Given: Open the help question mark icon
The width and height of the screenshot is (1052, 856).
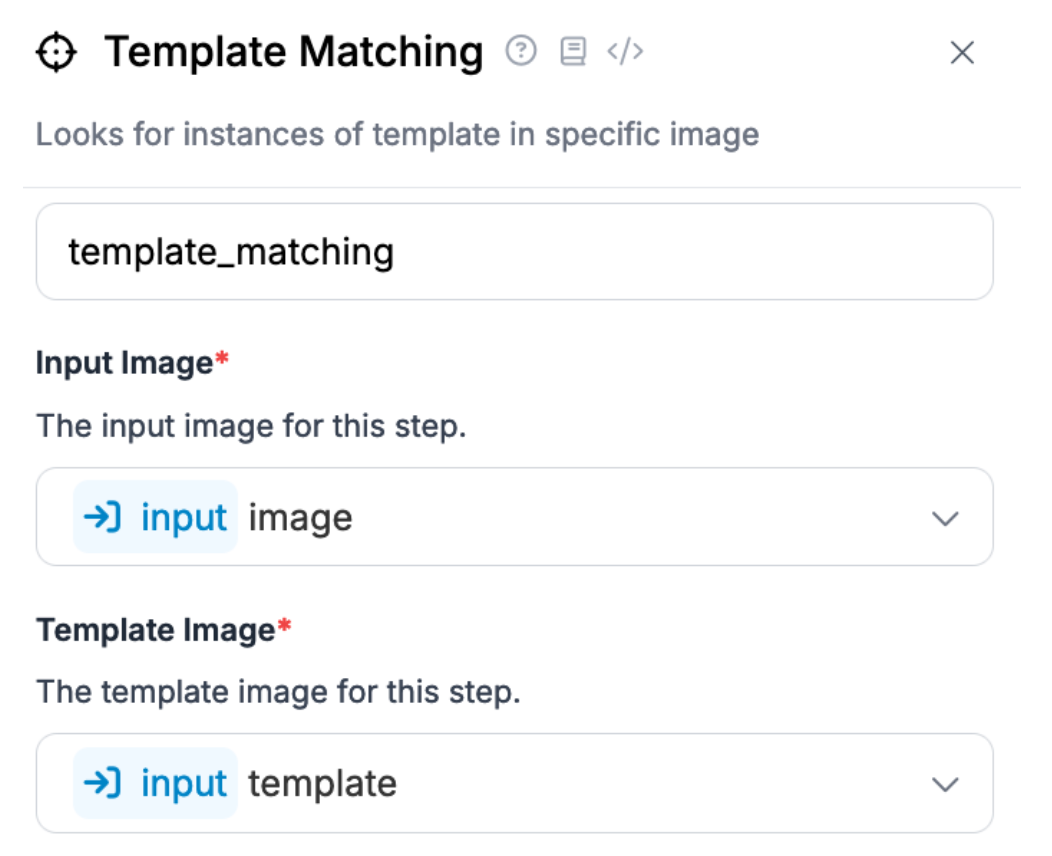Looking at the screenshot, I should (x=520, y=51).
